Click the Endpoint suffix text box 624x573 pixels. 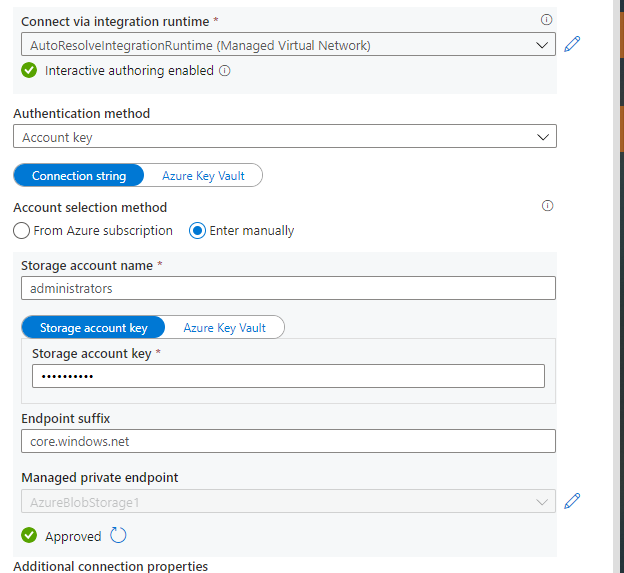[288, 441]
